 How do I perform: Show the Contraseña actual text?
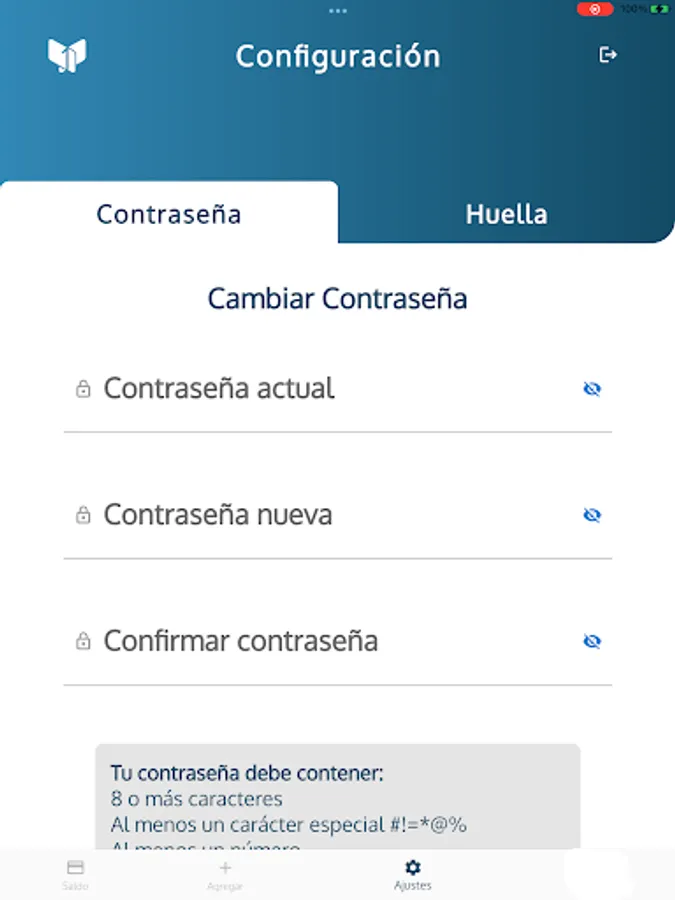click(592, 389)
